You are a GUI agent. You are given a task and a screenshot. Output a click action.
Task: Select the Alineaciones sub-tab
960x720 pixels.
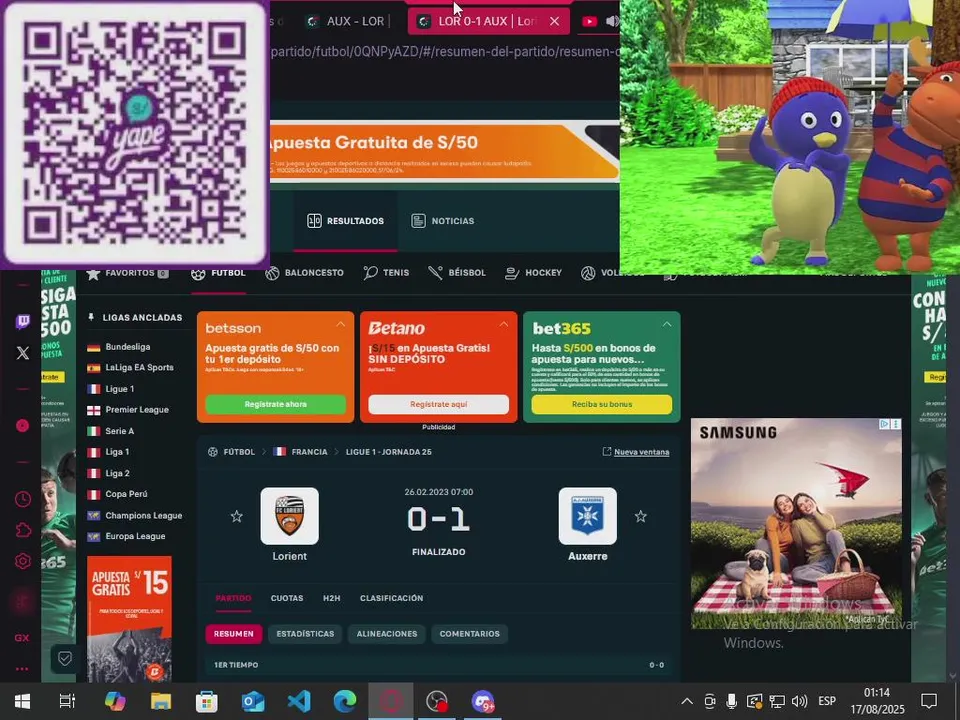point(387,634)
